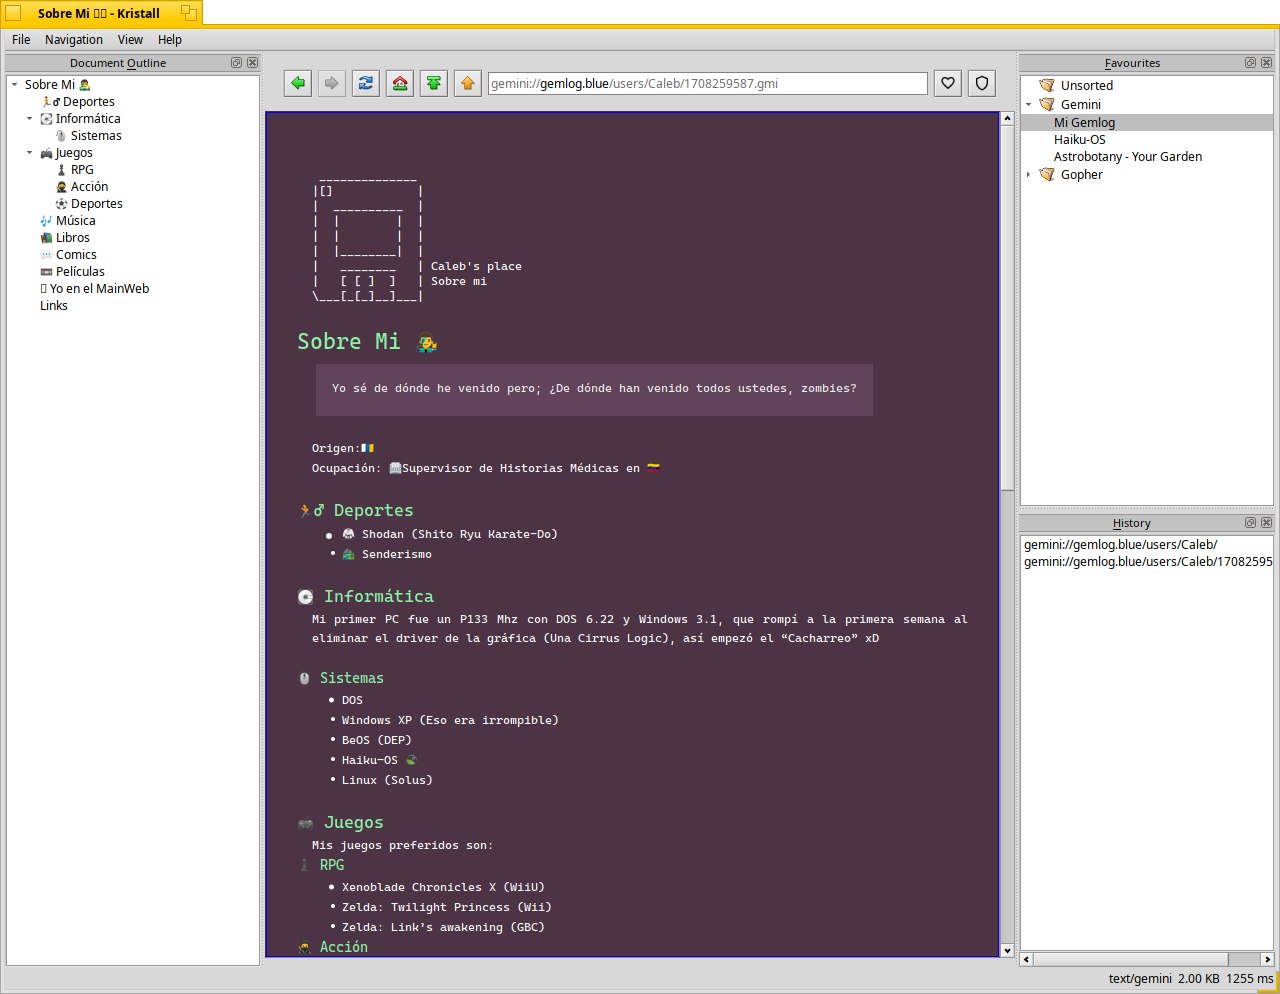The height and width of the screenshot is (994, 1280).
Task: Click the shield certificate icon
Action: (982, 84)
